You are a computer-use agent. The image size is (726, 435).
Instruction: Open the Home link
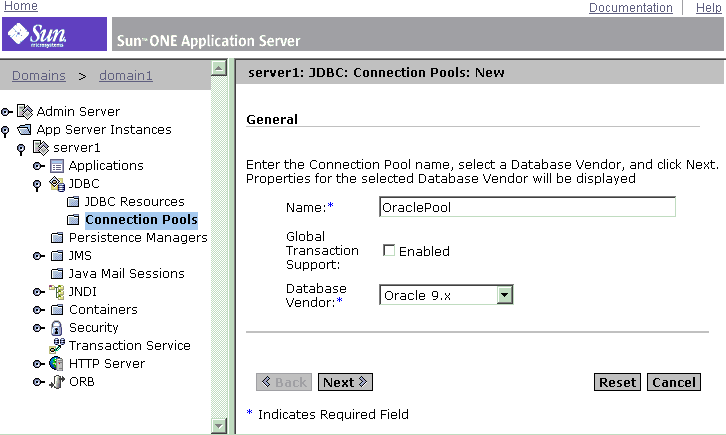click(x=21, y=6)
